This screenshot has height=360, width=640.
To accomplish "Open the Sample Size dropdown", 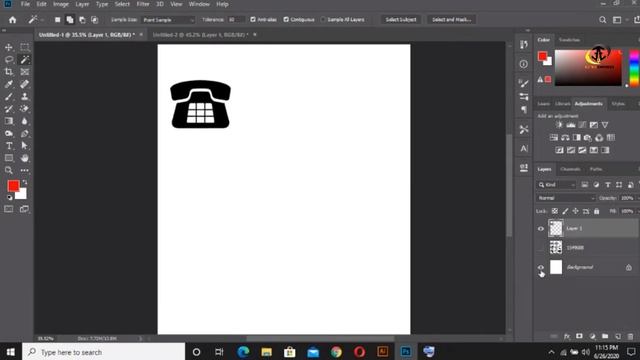I will pyautogui.click(x=168, y=20).
